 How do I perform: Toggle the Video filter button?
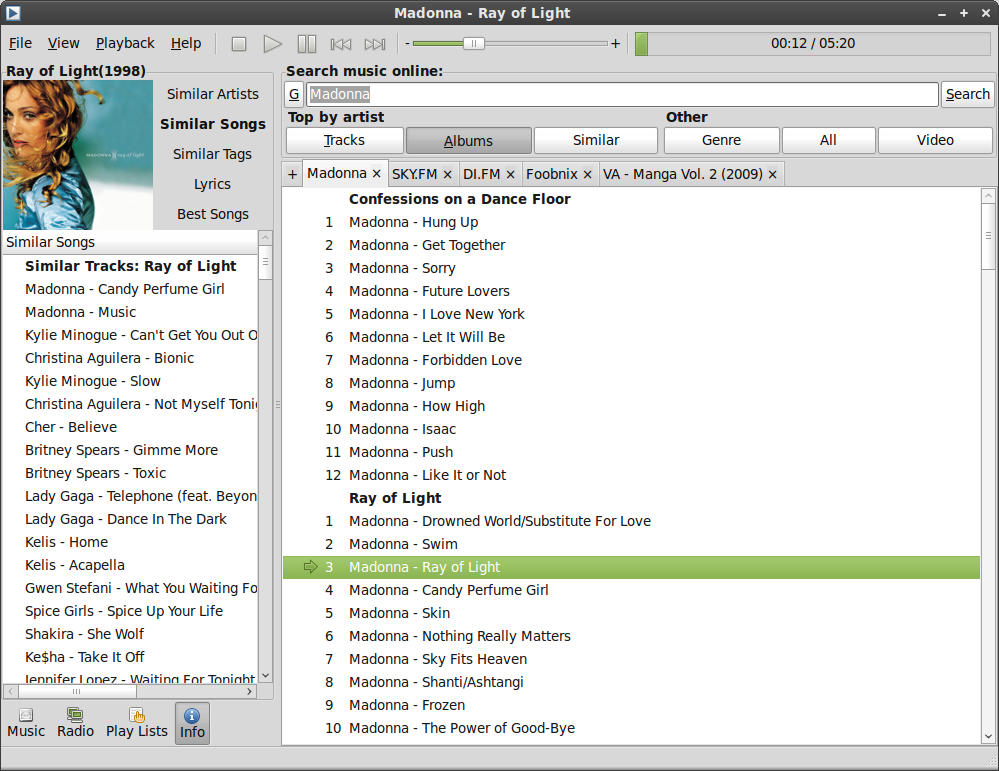pyautogui.click(x=935, y=140)
